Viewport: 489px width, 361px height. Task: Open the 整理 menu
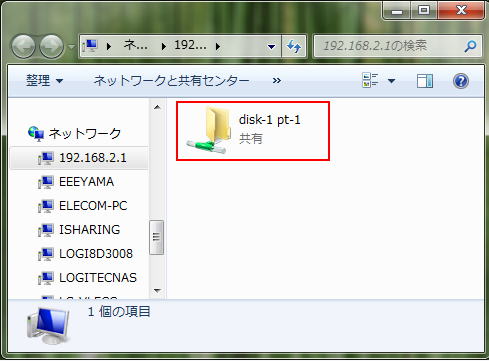pyautogui.click(x=44, y=80)
